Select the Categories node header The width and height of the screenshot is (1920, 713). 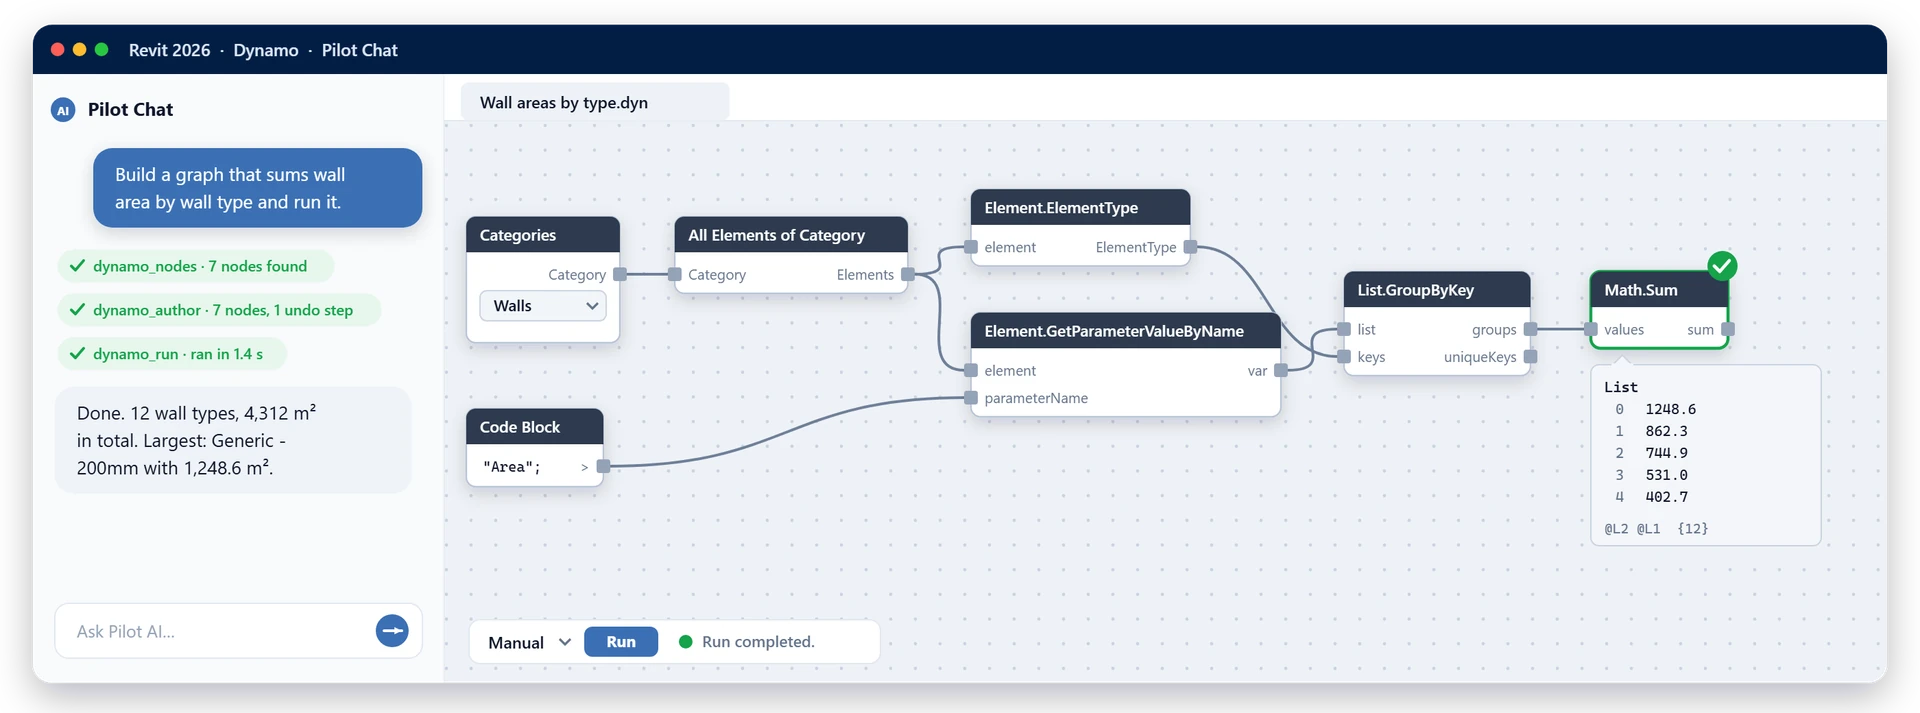click(543, 235)
